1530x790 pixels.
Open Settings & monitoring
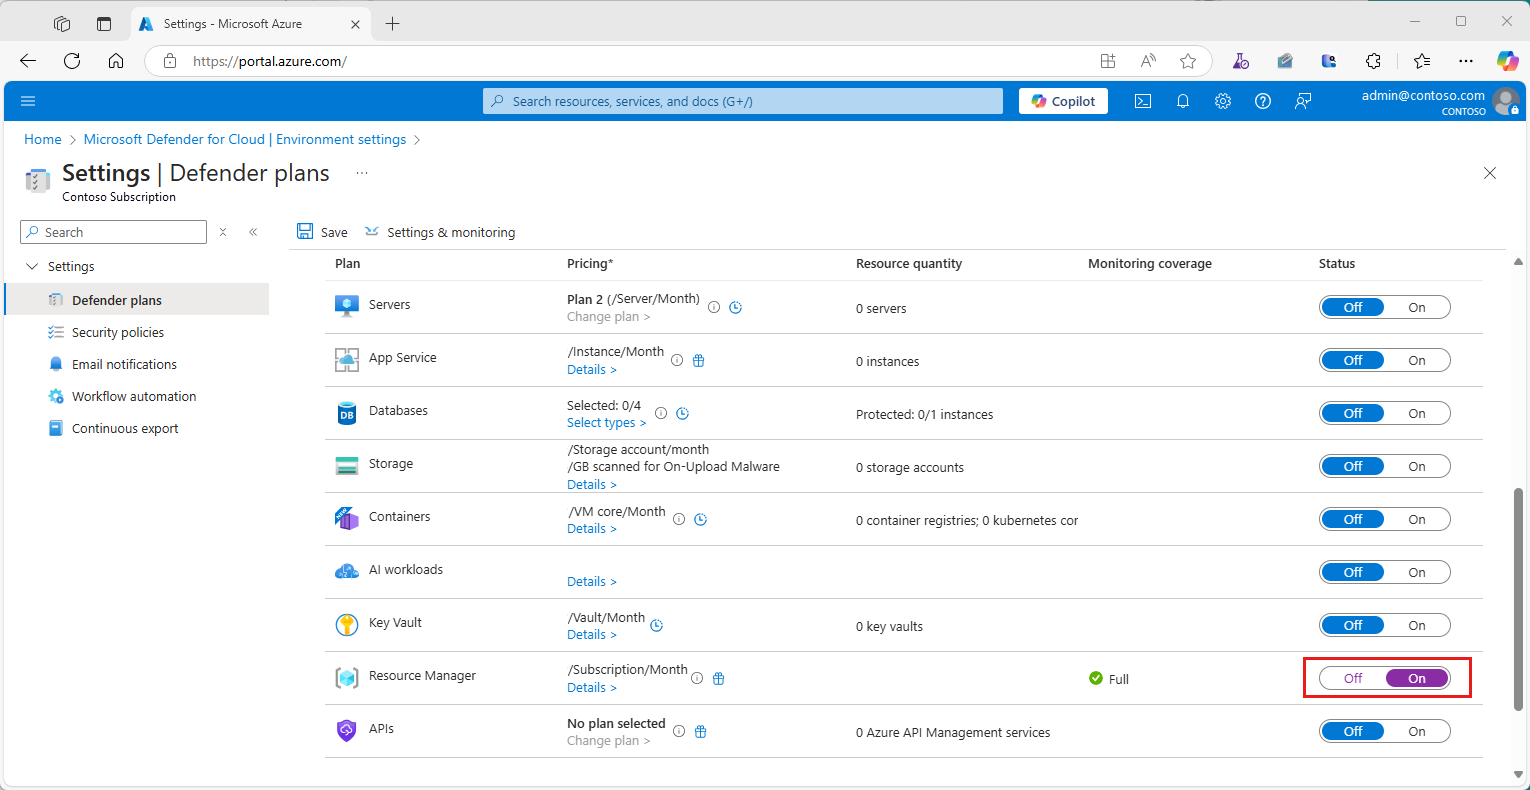tap(440, 232)
